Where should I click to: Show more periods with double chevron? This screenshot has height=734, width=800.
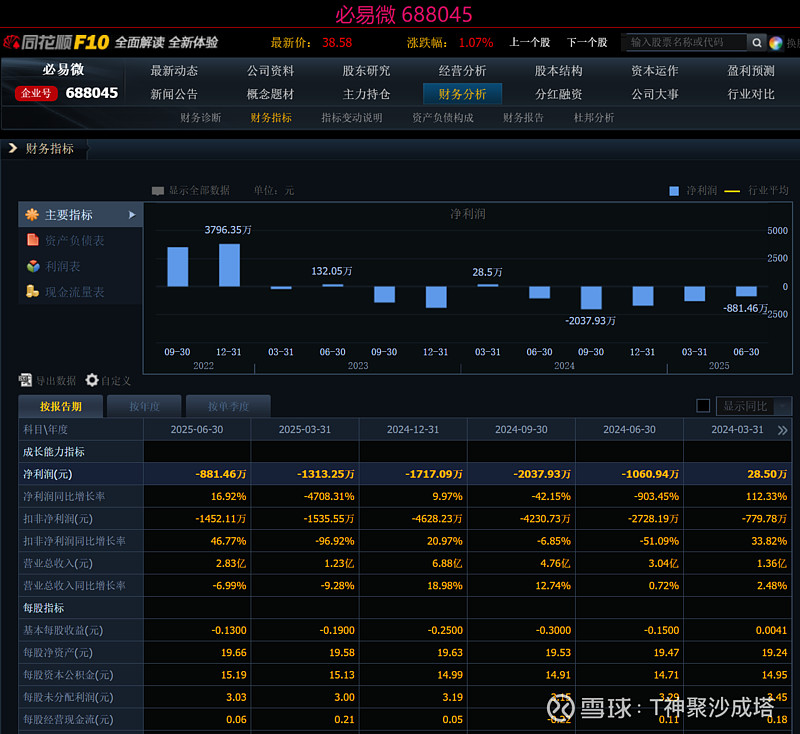782,430
